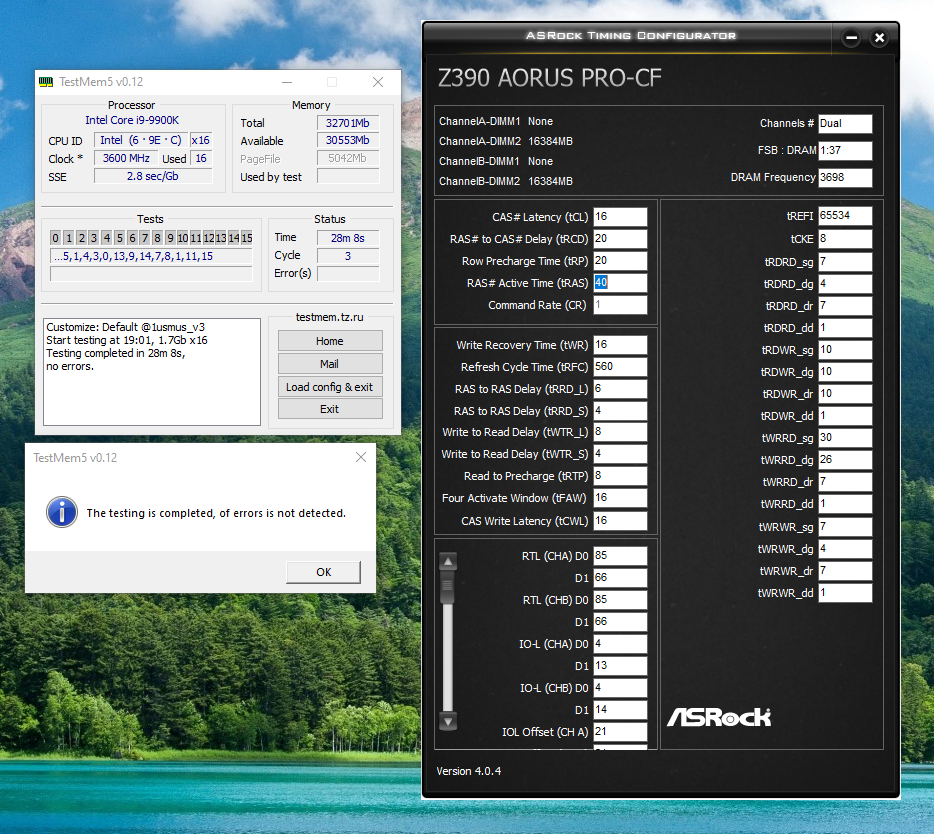This screenshot has width=934, height=834.
Task: Click the Total memory 32701Mb value
Action: (347, 123)
